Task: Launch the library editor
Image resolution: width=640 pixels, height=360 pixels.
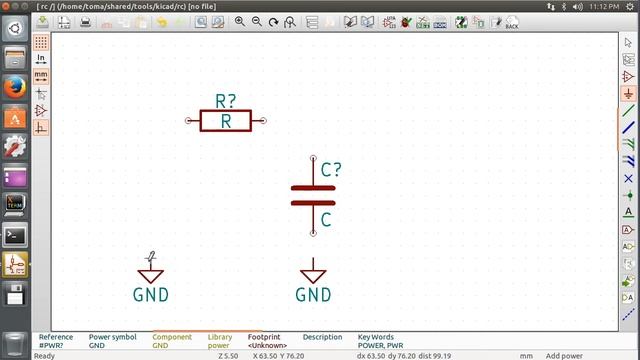Action: 350,22
